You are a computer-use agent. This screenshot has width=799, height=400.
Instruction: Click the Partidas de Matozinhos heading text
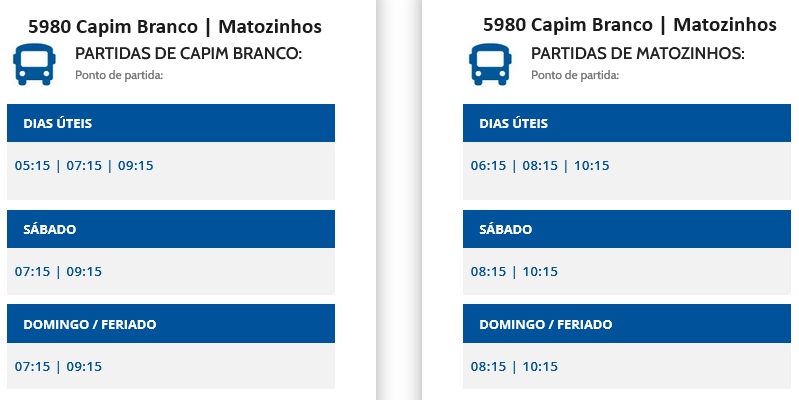(x=637, y=54)
